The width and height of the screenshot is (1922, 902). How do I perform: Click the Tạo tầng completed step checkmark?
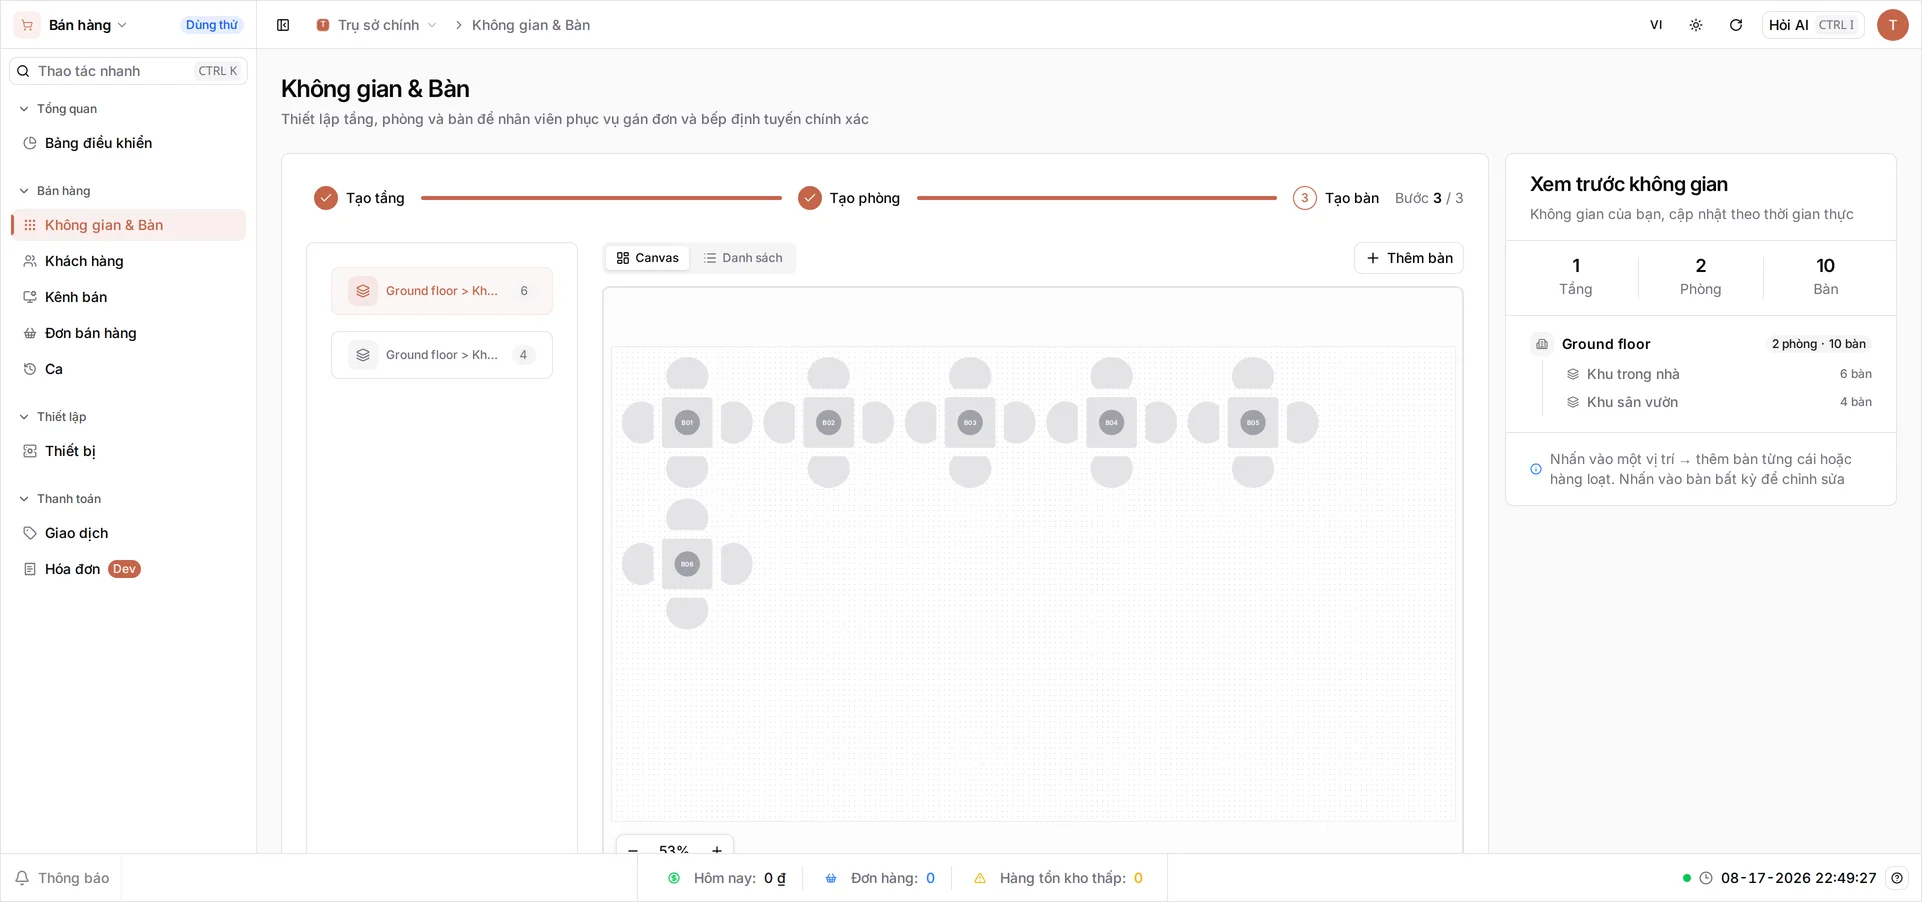(326, 198)
